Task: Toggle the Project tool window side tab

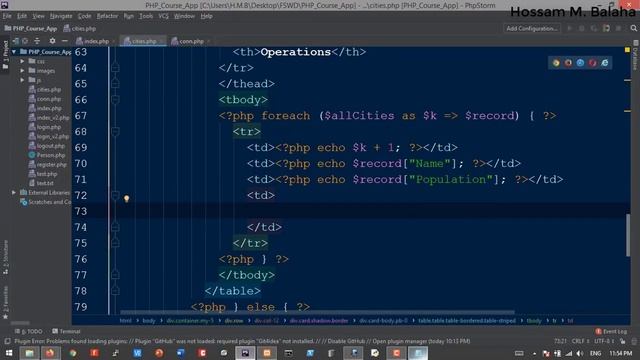Action: (x=5, y=54)
